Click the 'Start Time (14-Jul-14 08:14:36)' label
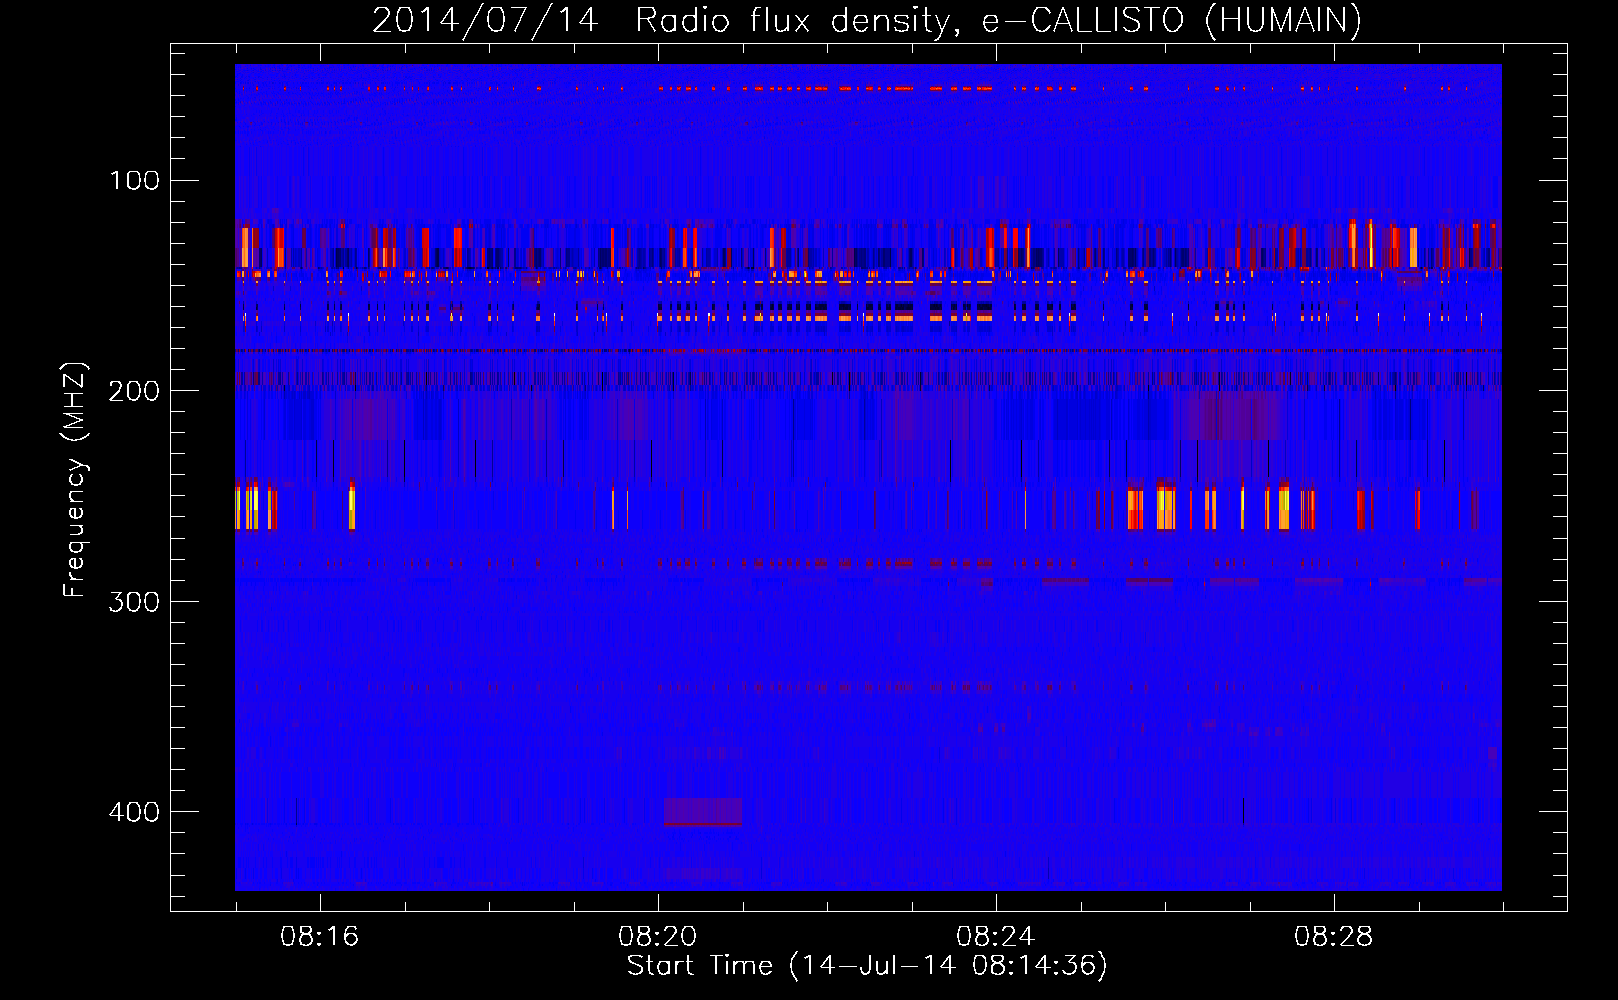This screenshot has height=1000, width=1618. 867,966
